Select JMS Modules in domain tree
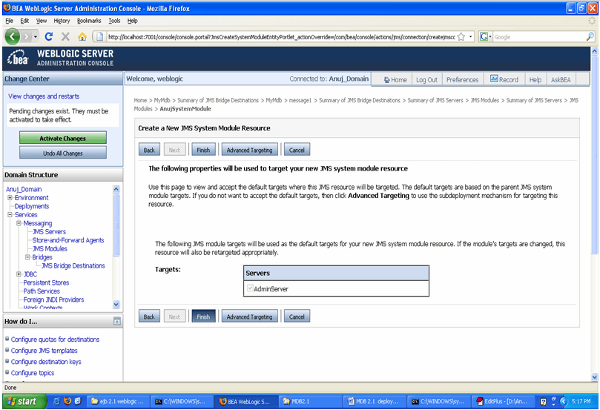 pos(50,248)
